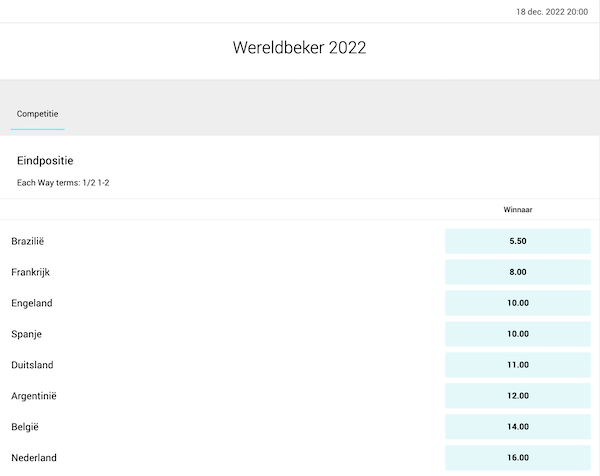Click the België team name

pos(25,427)
